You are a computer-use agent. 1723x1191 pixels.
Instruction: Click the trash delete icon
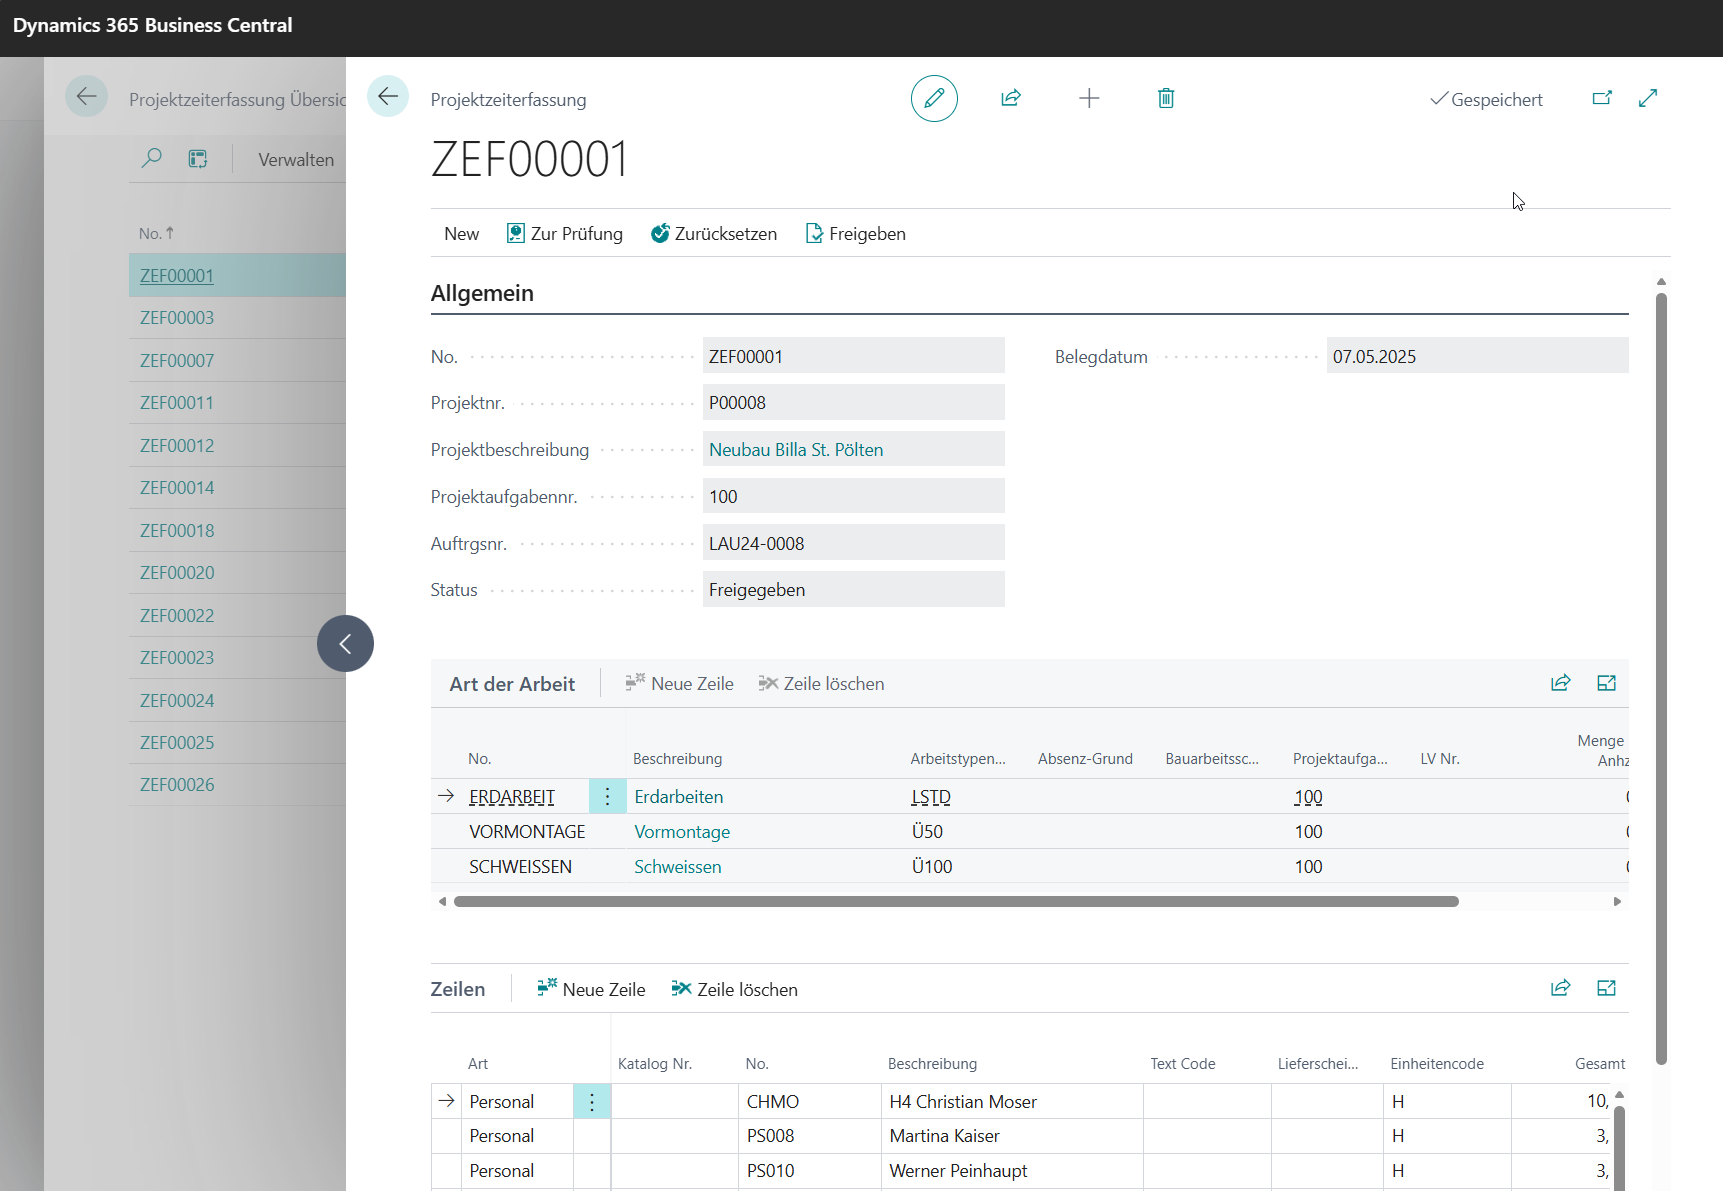pyautogui.click(x=1166, y=98)
